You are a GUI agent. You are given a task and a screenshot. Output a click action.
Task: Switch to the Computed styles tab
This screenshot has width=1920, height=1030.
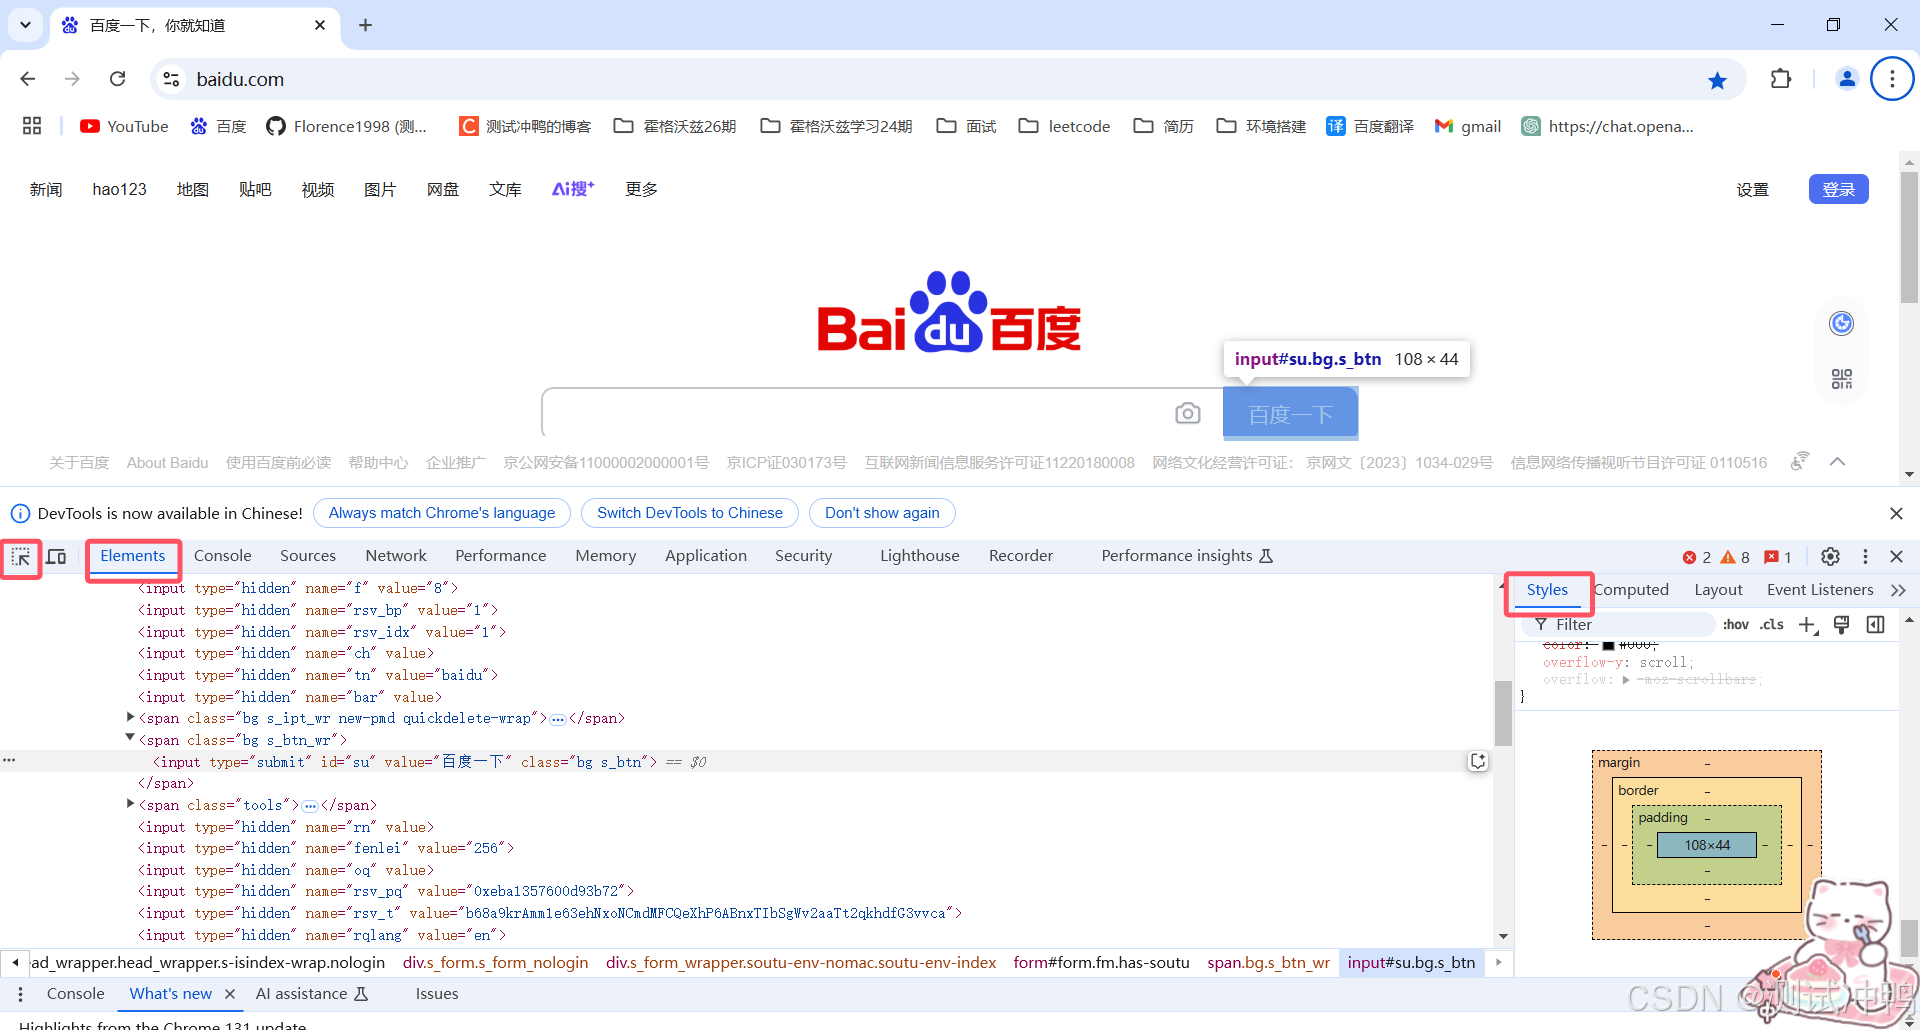1631,590
